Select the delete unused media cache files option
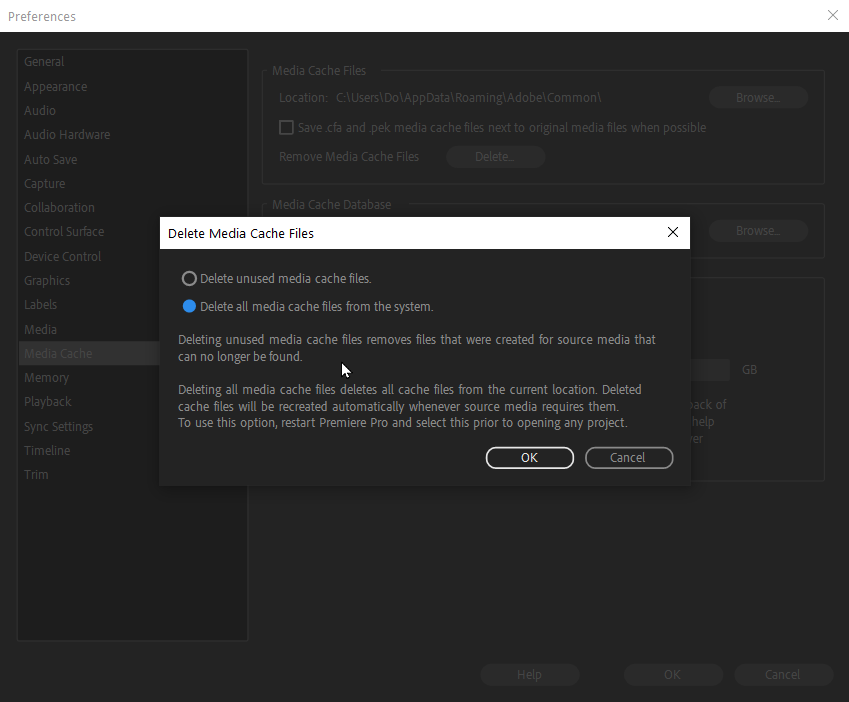Screen dimensions: 849x702 pyautogui.click(x=189, y=278)
